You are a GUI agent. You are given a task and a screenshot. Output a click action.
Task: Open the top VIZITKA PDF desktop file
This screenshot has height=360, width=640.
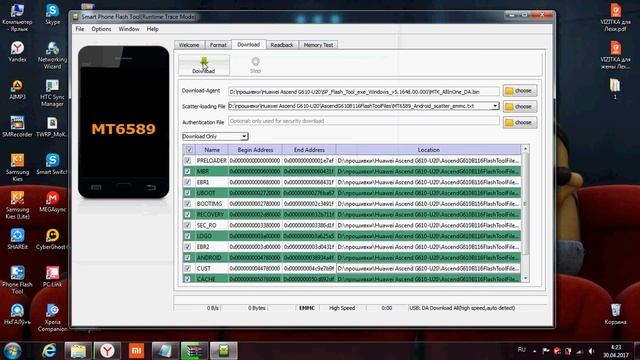click(616, 18)
